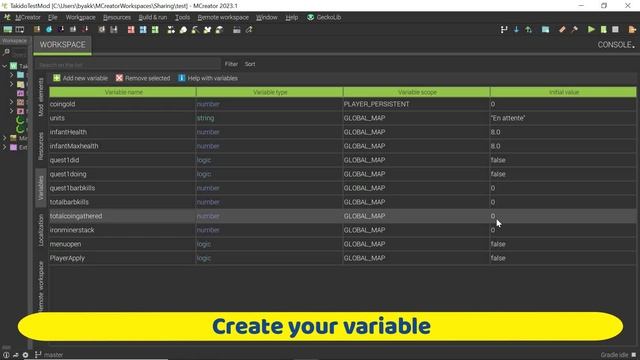Open the Resources menu
Image resolution: width=640 pixels, height=360 pixels.
(117, 17)
